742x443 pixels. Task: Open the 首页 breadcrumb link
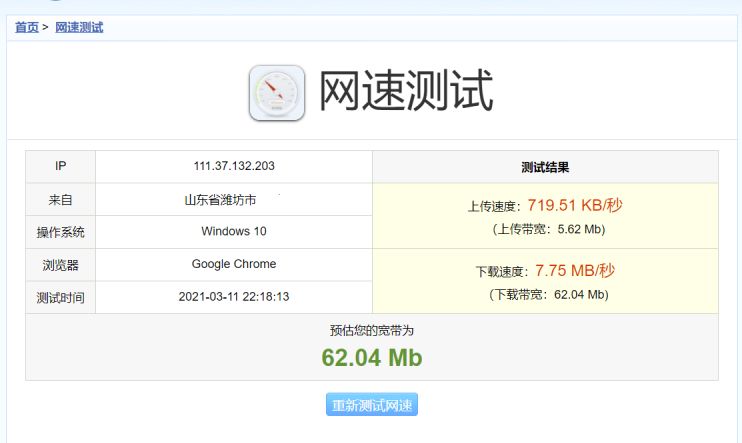tap(26, 27)
